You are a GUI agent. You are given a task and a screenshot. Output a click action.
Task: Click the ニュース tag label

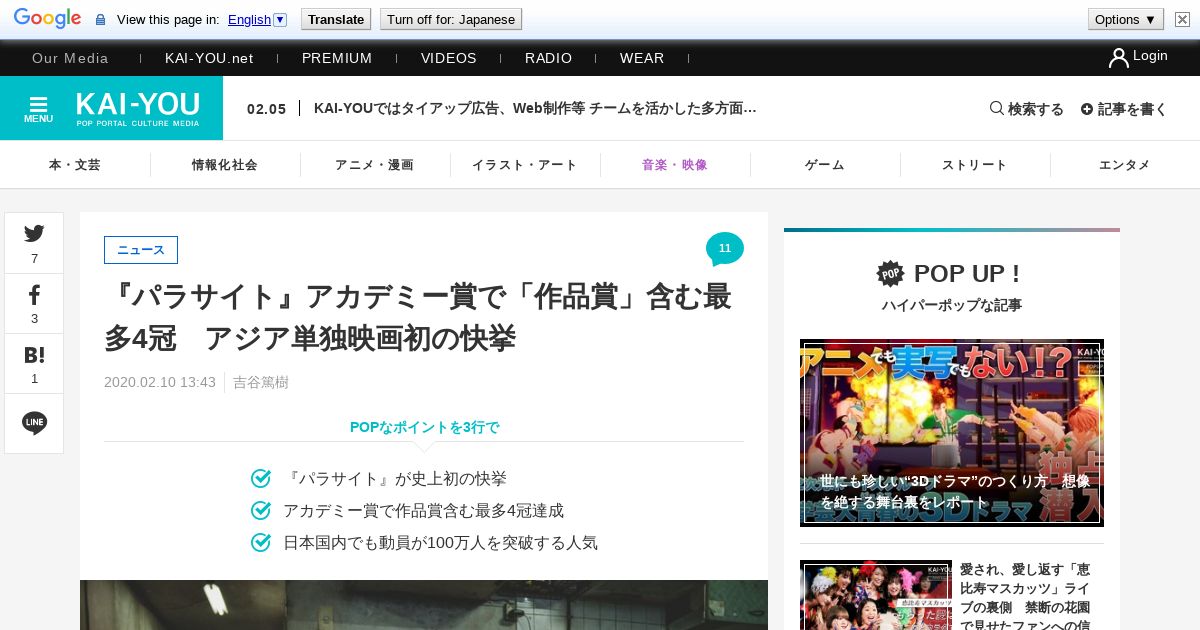pos(141,250)
